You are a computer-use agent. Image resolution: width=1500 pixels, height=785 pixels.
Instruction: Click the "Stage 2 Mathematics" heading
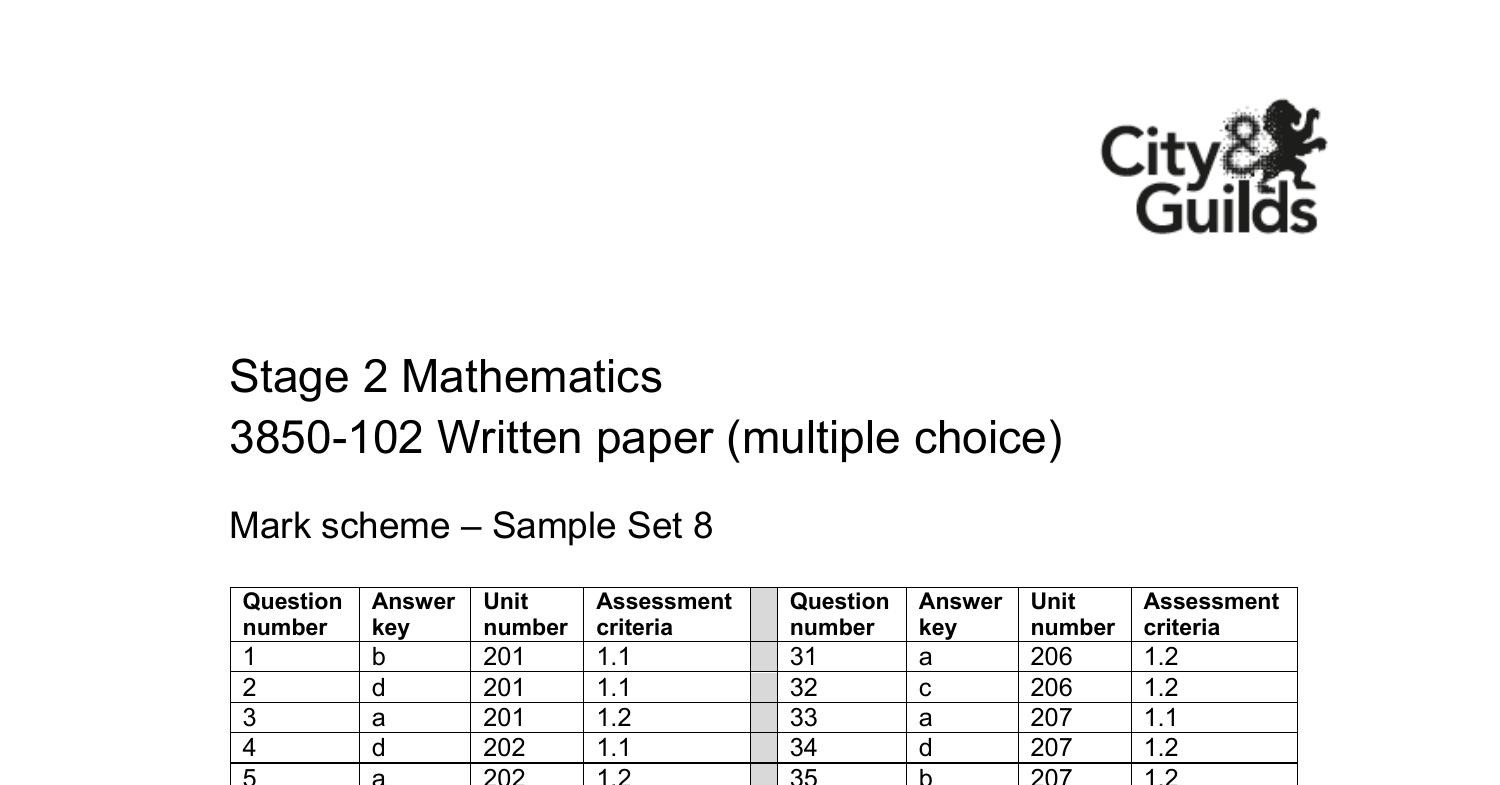click(446, 377)
